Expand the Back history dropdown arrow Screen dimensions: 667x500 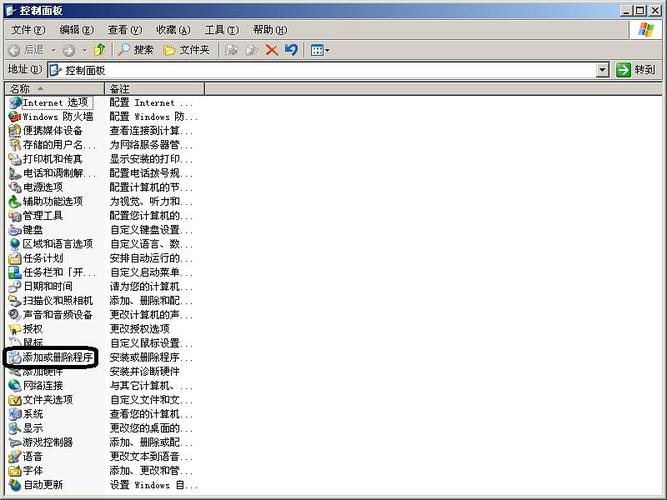[54, 50]
